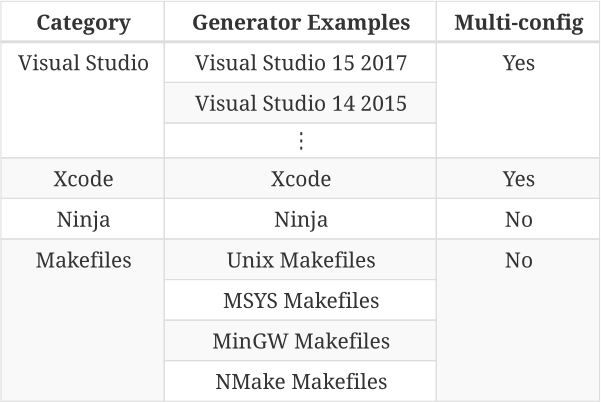The image size is (601, 403).
Task: Click the Multi-config column header
Action: 518,22
